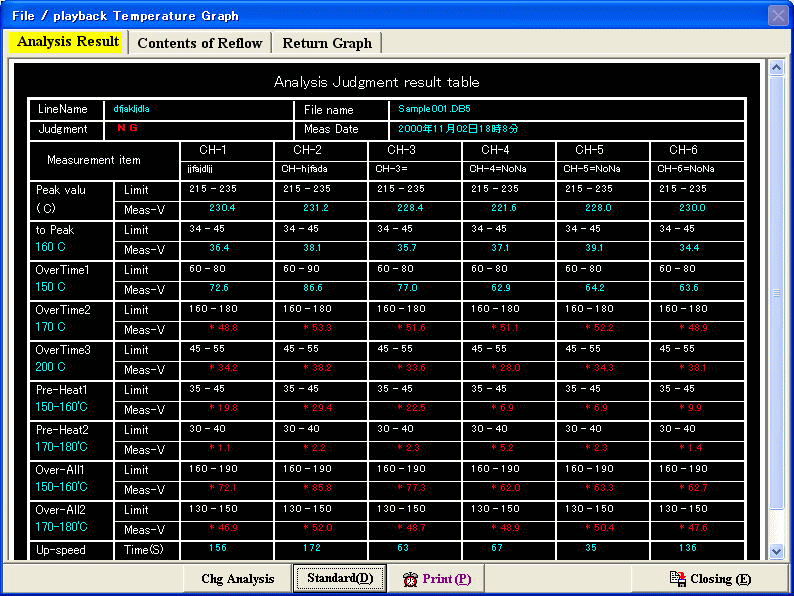Switch to the Analysis Result tab
This screenshot has height=596, width=794.
(x=68, y=42)
